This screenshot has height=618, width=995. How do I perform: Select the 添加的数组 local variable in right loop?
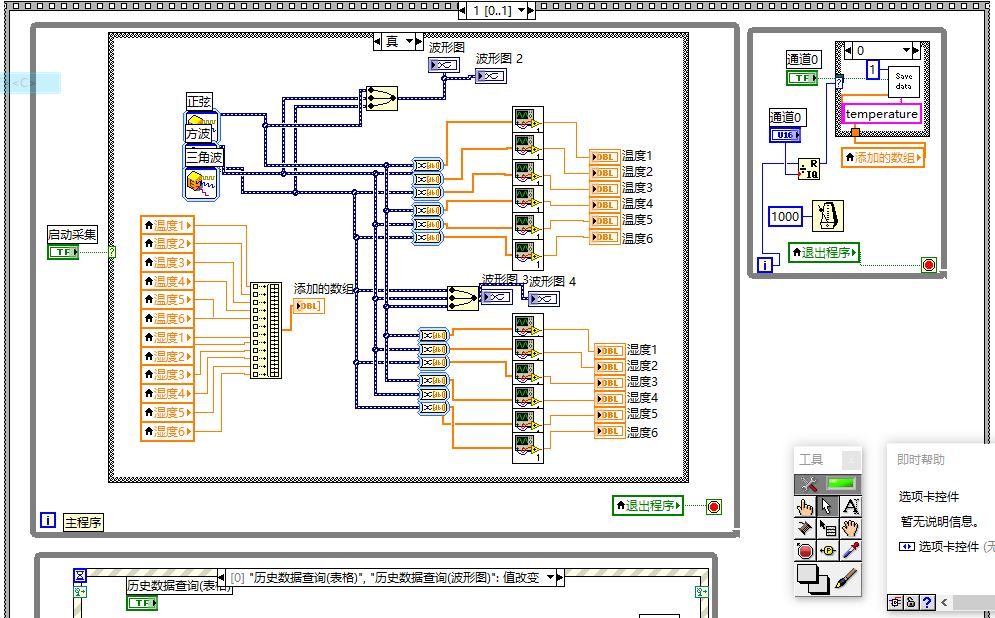coord(881,157)
